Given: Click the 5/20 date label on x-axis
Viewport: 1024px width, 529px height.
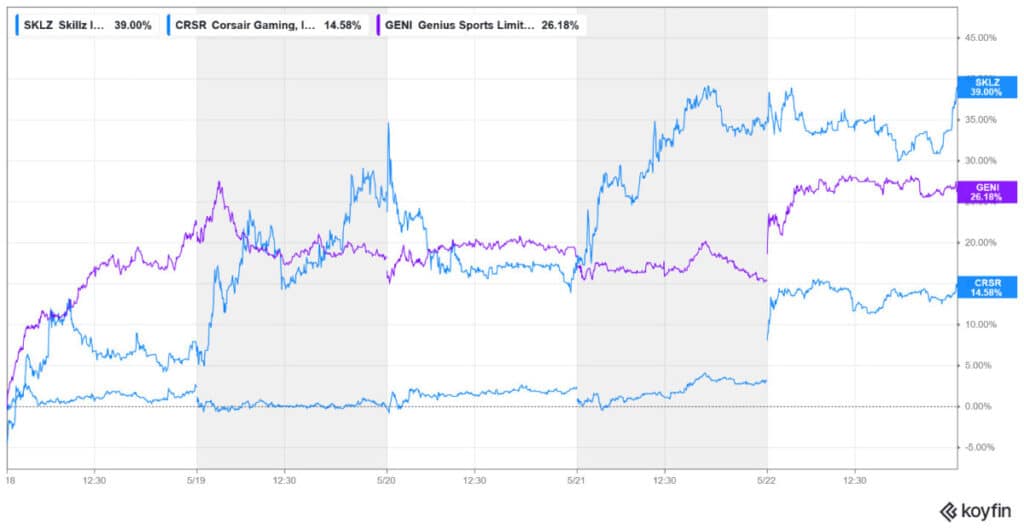Looking at the screenshot, I should point(387,480).
